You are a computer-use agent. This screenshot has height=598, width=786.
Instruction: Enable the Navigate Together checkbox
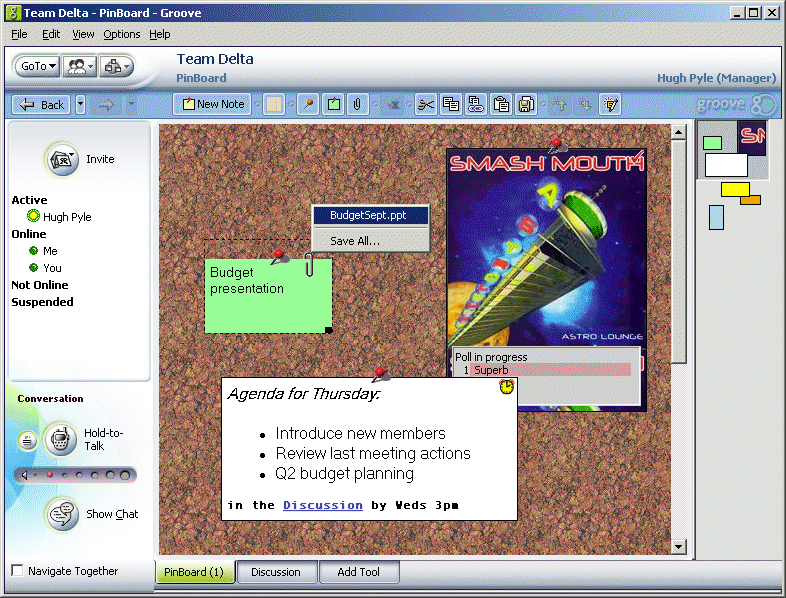(17, 571)
